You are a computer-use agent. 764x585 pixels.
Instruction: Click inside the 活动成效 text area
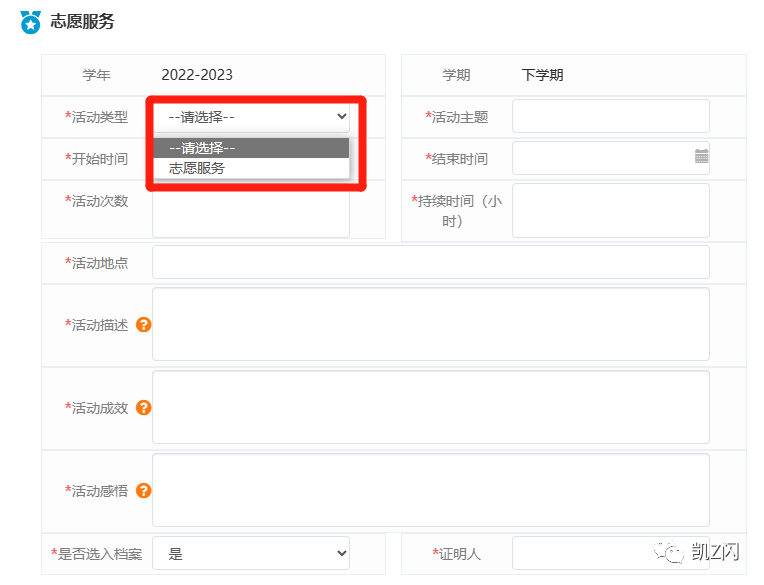click(430, 407)
